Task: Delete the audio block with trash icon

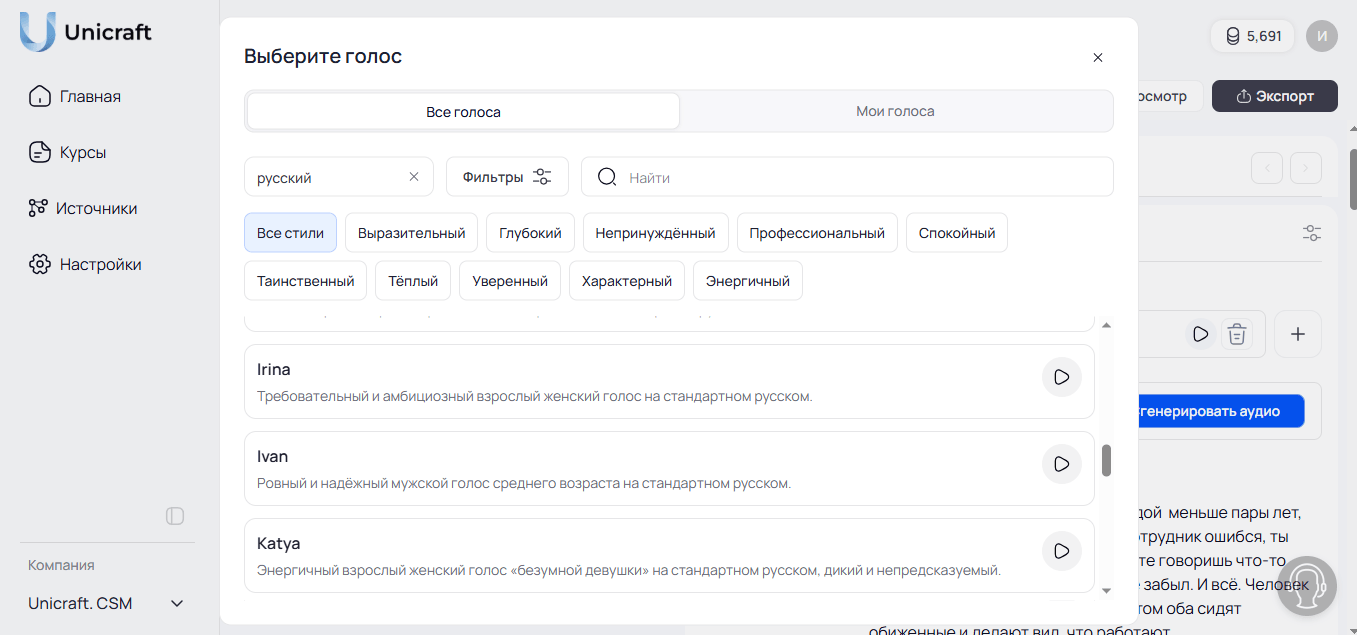Action: 1237,334
